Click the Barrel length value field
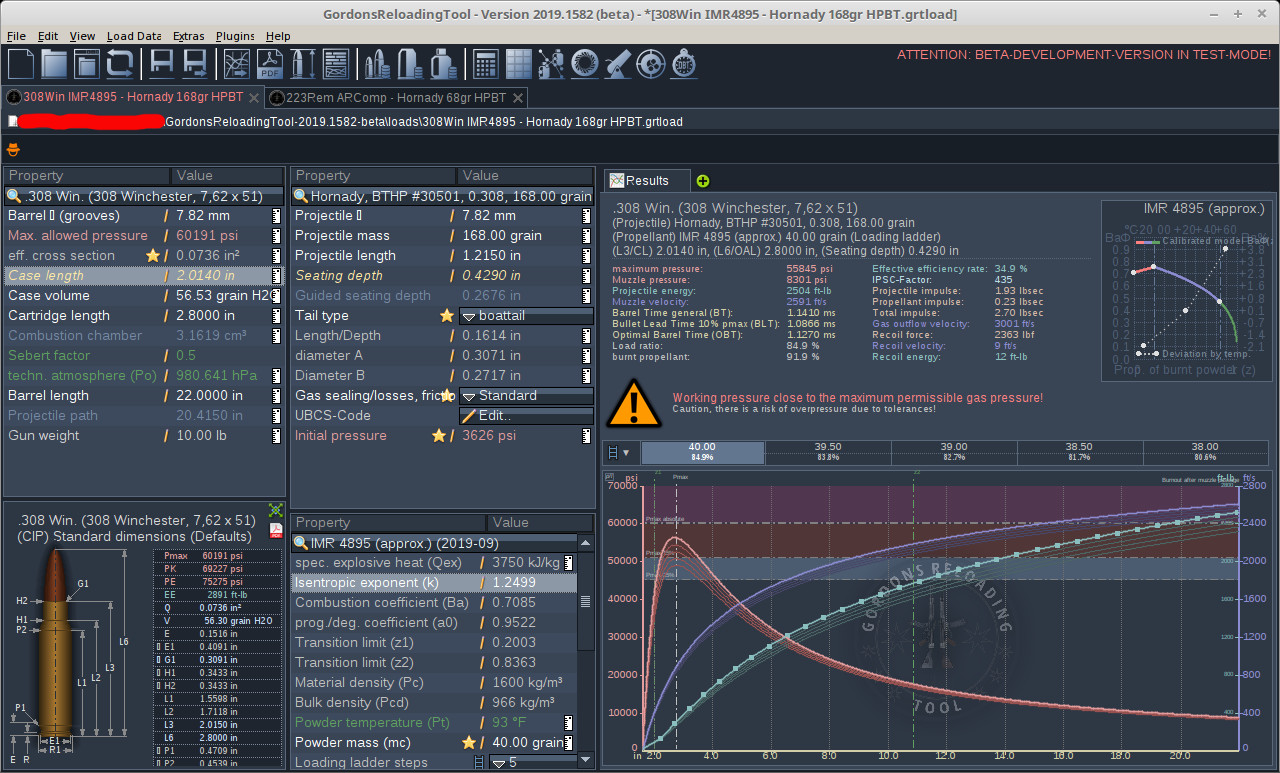This screenshot has width=1280, height=773. (x=217, y=396)
